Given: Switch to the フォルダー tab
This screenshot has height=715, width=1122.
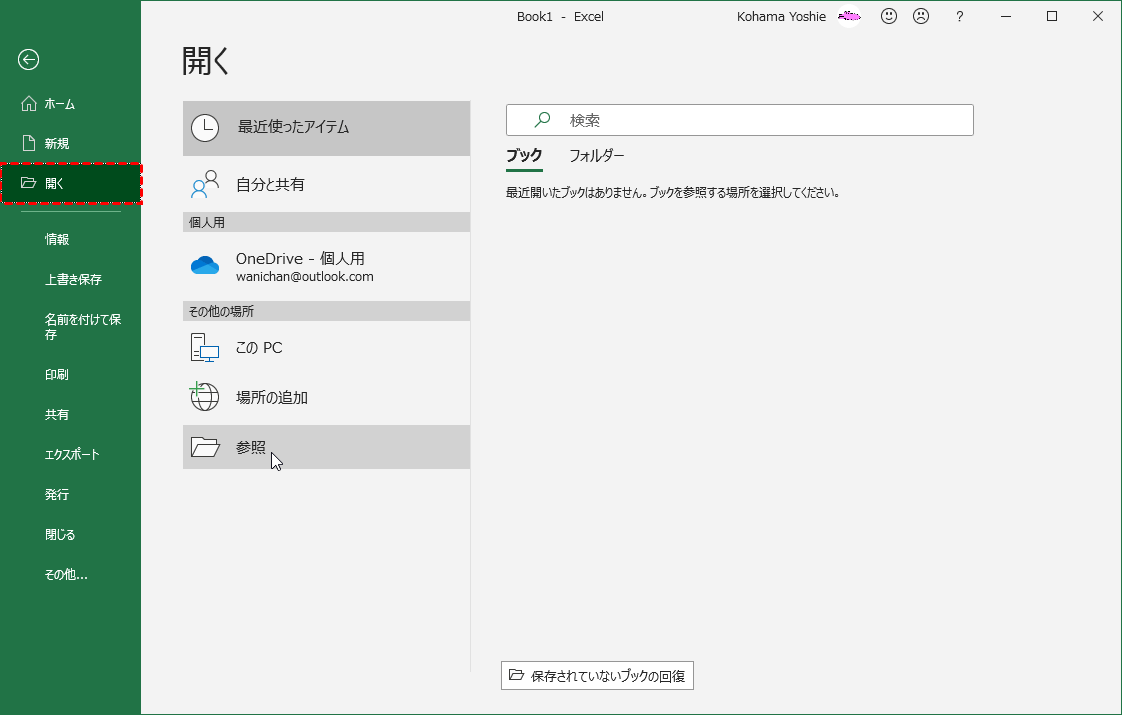Looking at the screenshot, I should click(596, 156).
